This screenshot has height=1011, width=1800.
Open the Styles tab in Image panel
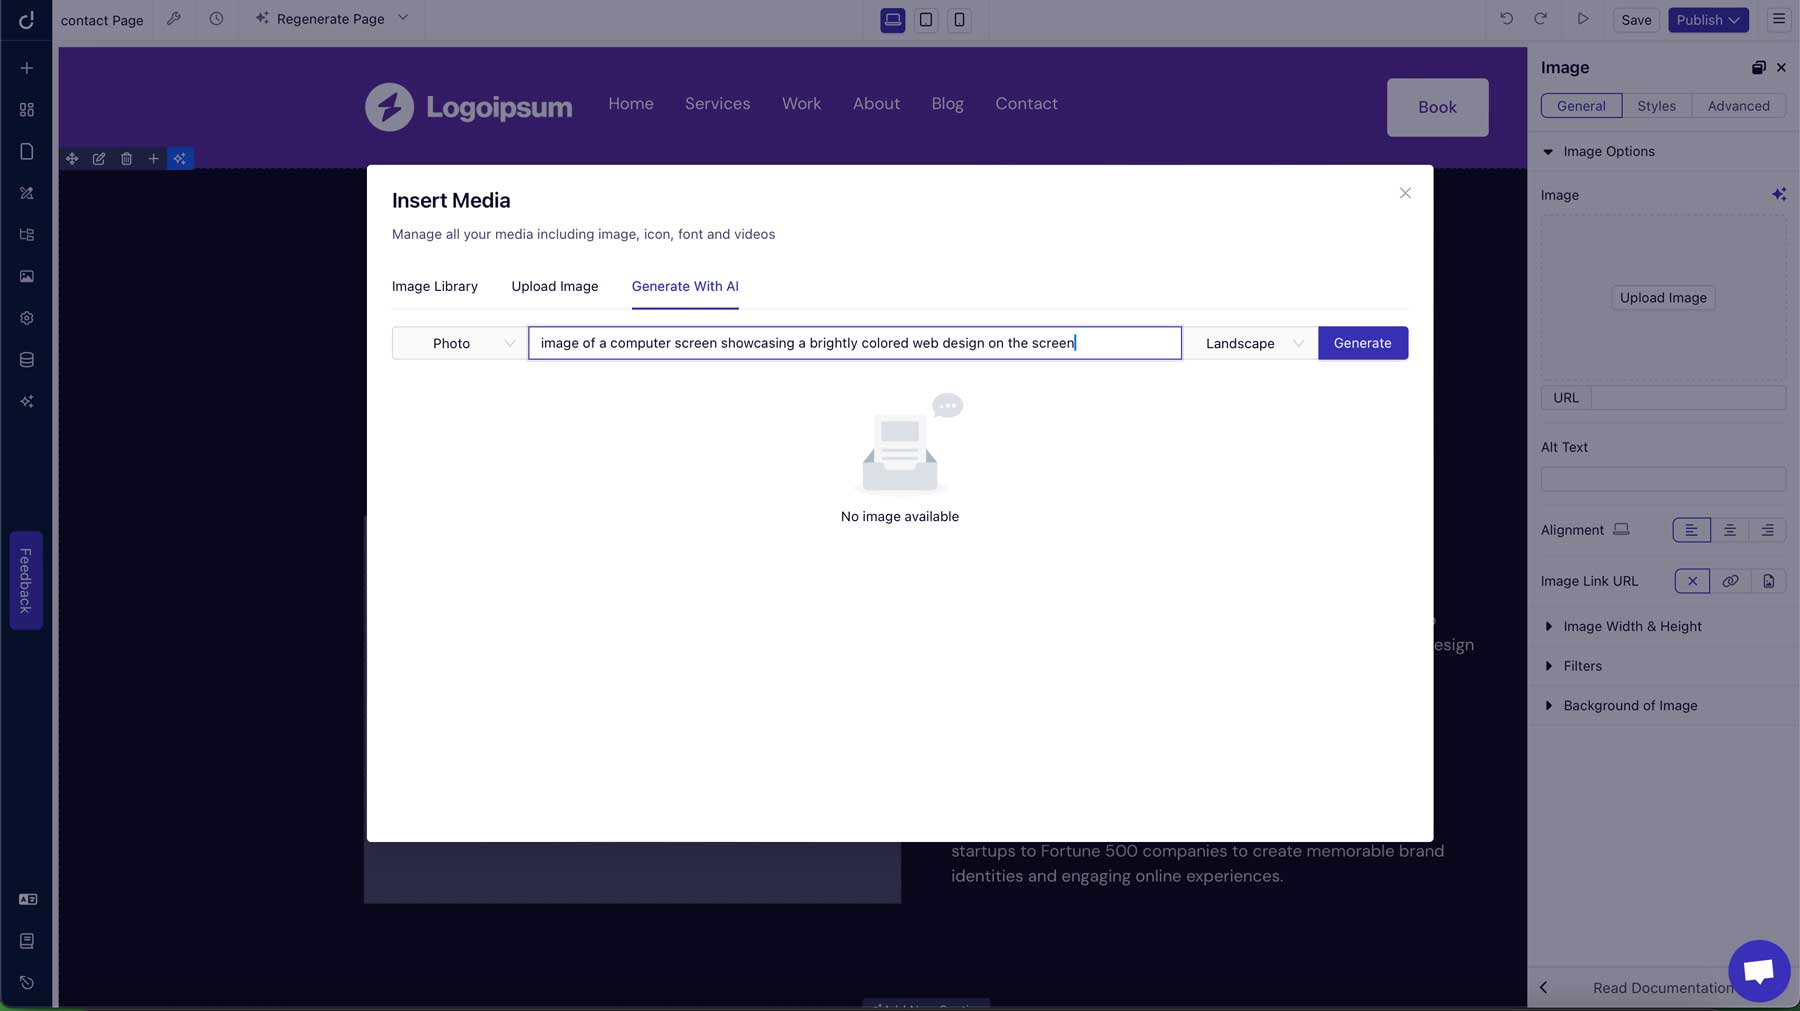[x=1656, y=106]
